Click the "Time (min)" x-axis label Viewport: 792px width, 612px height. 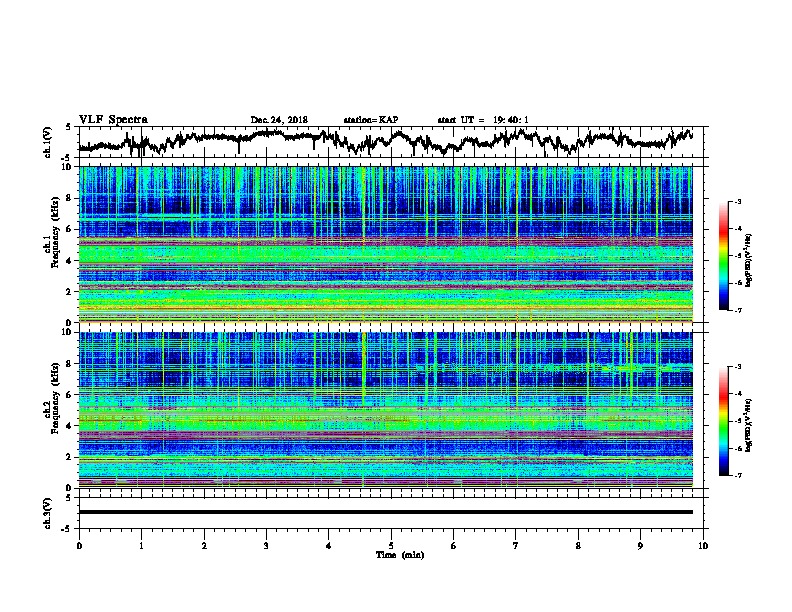[x=400, y=555]
